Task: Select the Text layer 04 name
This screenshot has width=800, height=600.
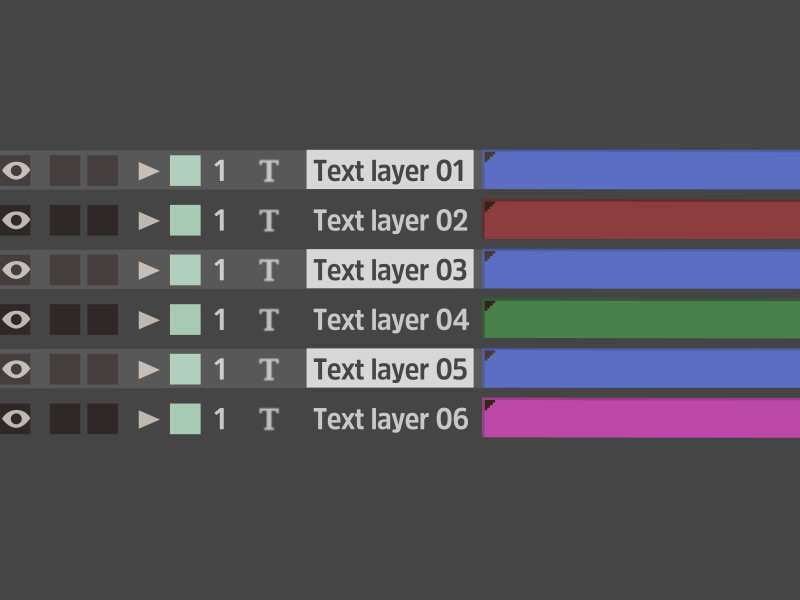Action: click(390, 320)
